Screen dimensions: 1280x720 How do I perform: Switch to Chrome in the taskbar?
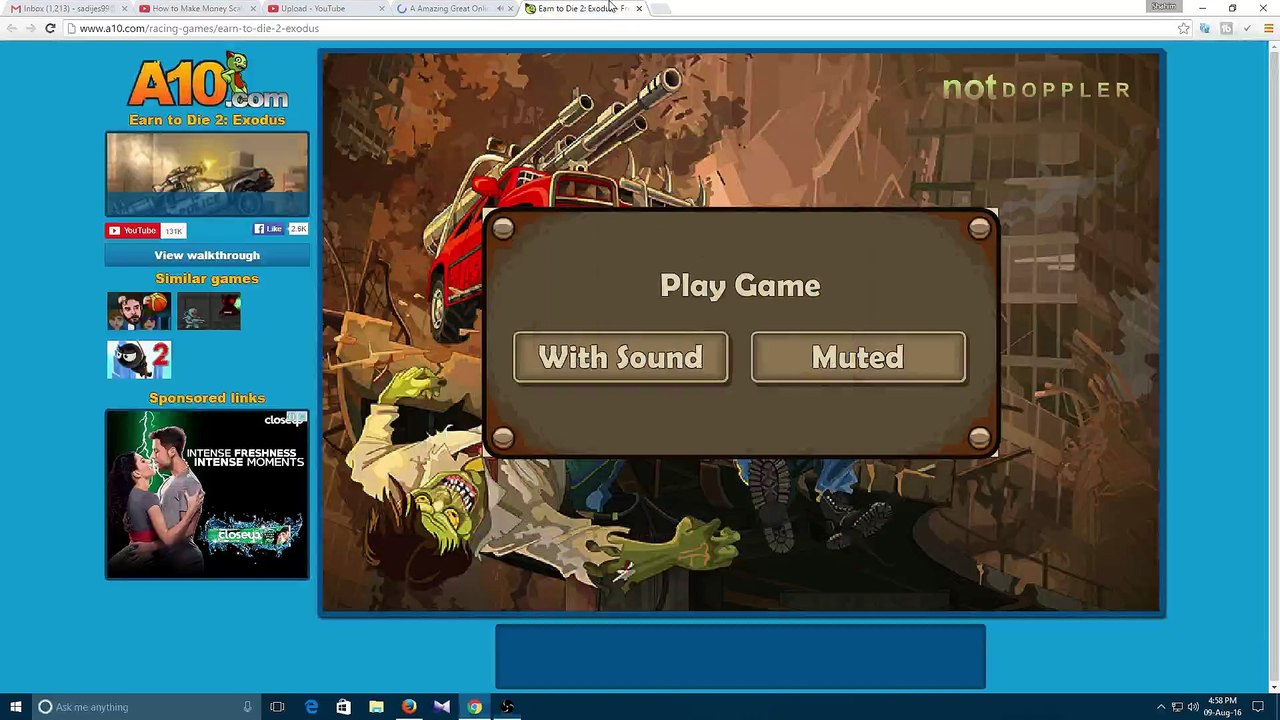click(475, 707)
